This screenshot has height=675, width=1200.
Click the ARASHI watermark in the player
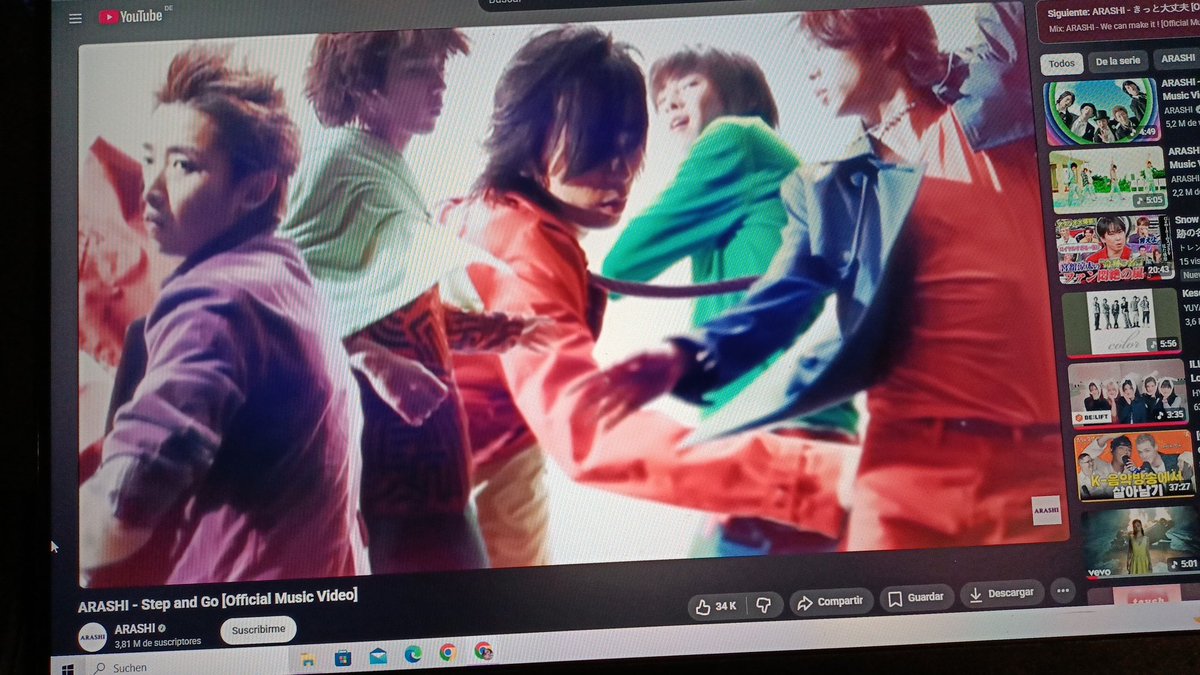1045,509
